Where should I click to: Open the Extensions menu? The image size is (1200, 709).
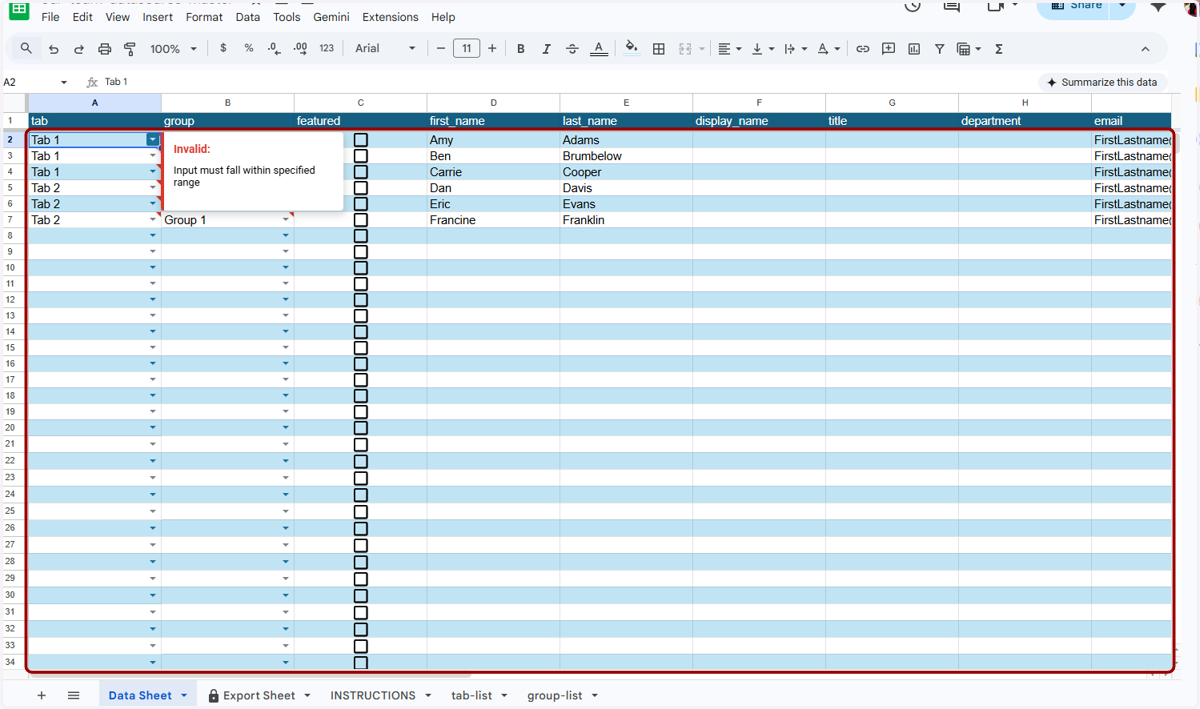click(x=390, y=17)
